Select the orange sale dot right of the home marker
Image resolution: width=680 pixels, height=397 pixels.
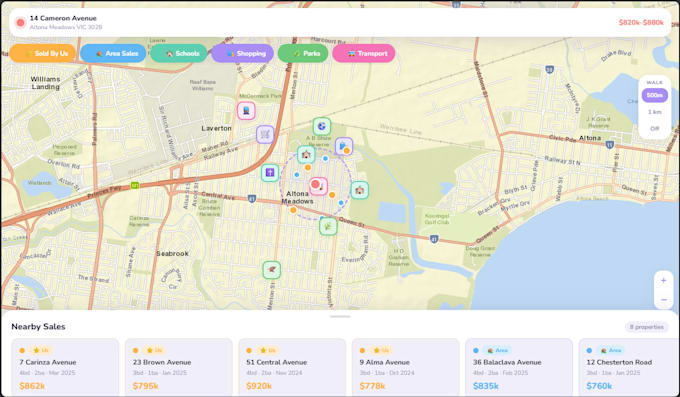pyautogui.click(x=332, y=195)
